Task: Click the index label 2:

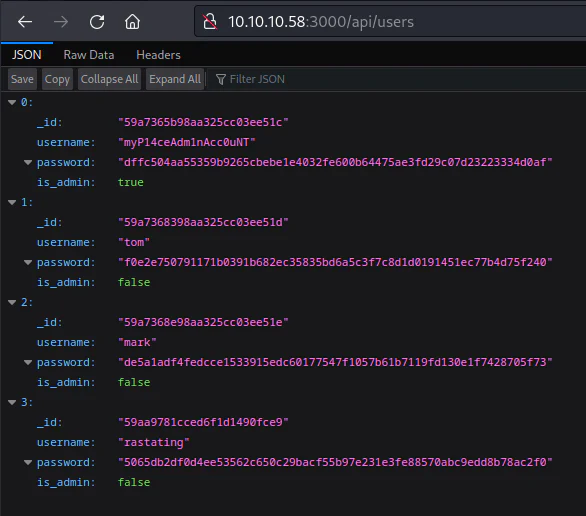Action: tap(27, 302)
